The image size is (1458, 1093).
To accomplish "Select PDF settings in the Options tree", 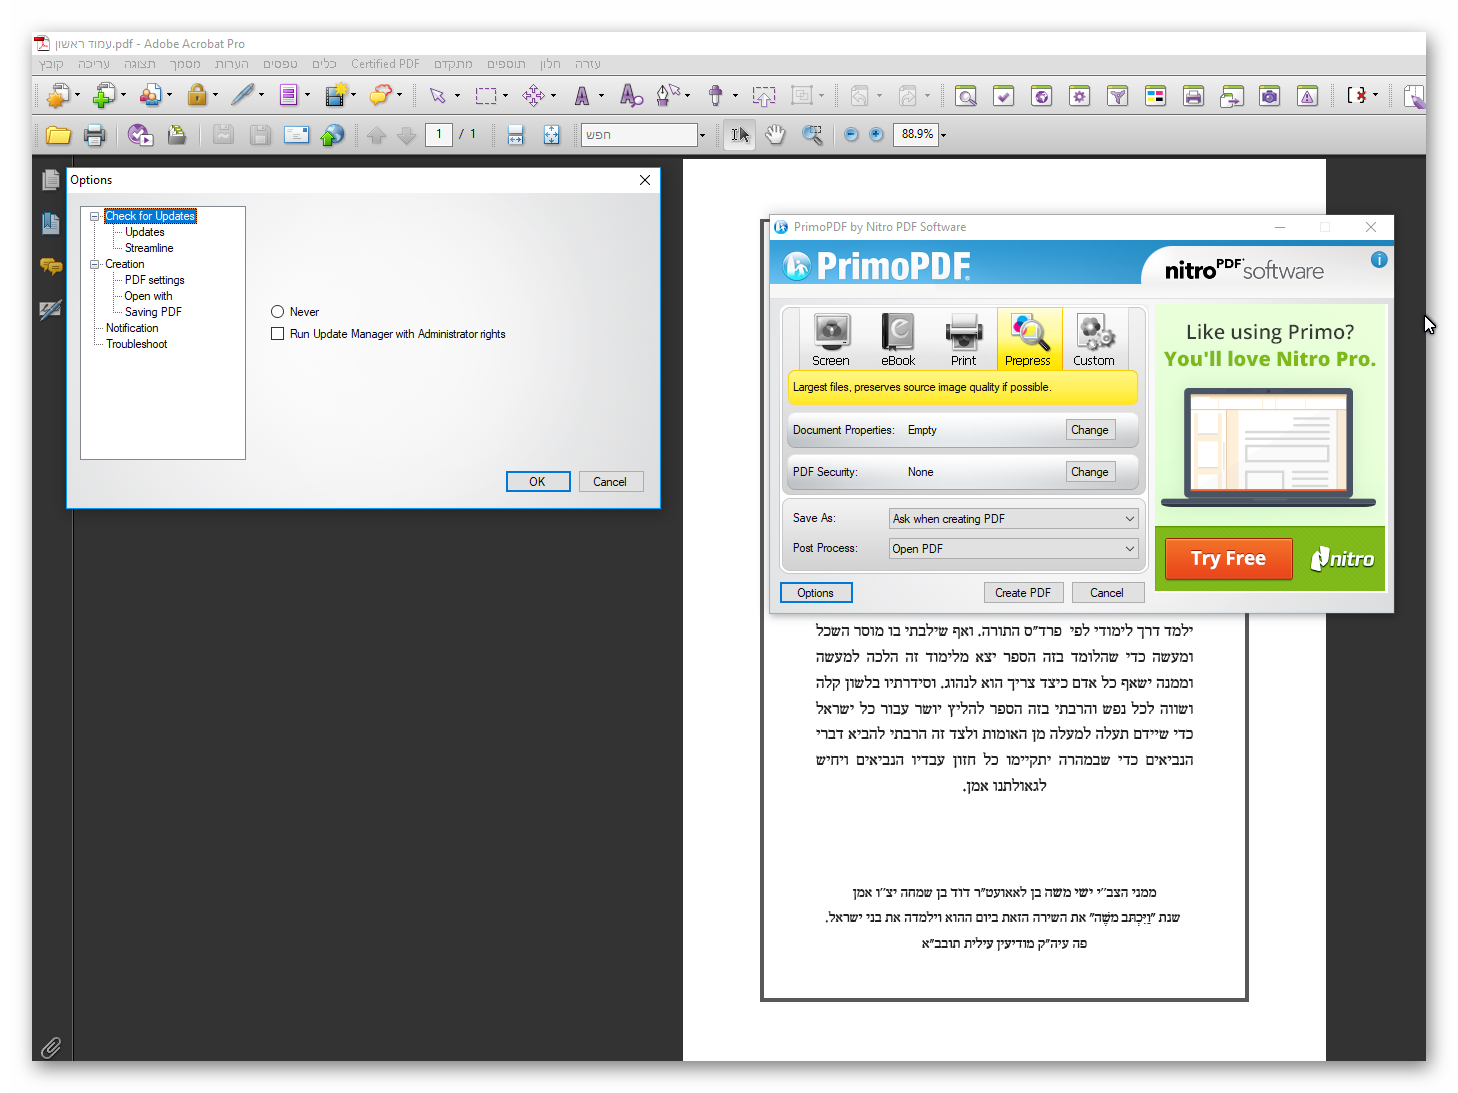I will (155, 280).
